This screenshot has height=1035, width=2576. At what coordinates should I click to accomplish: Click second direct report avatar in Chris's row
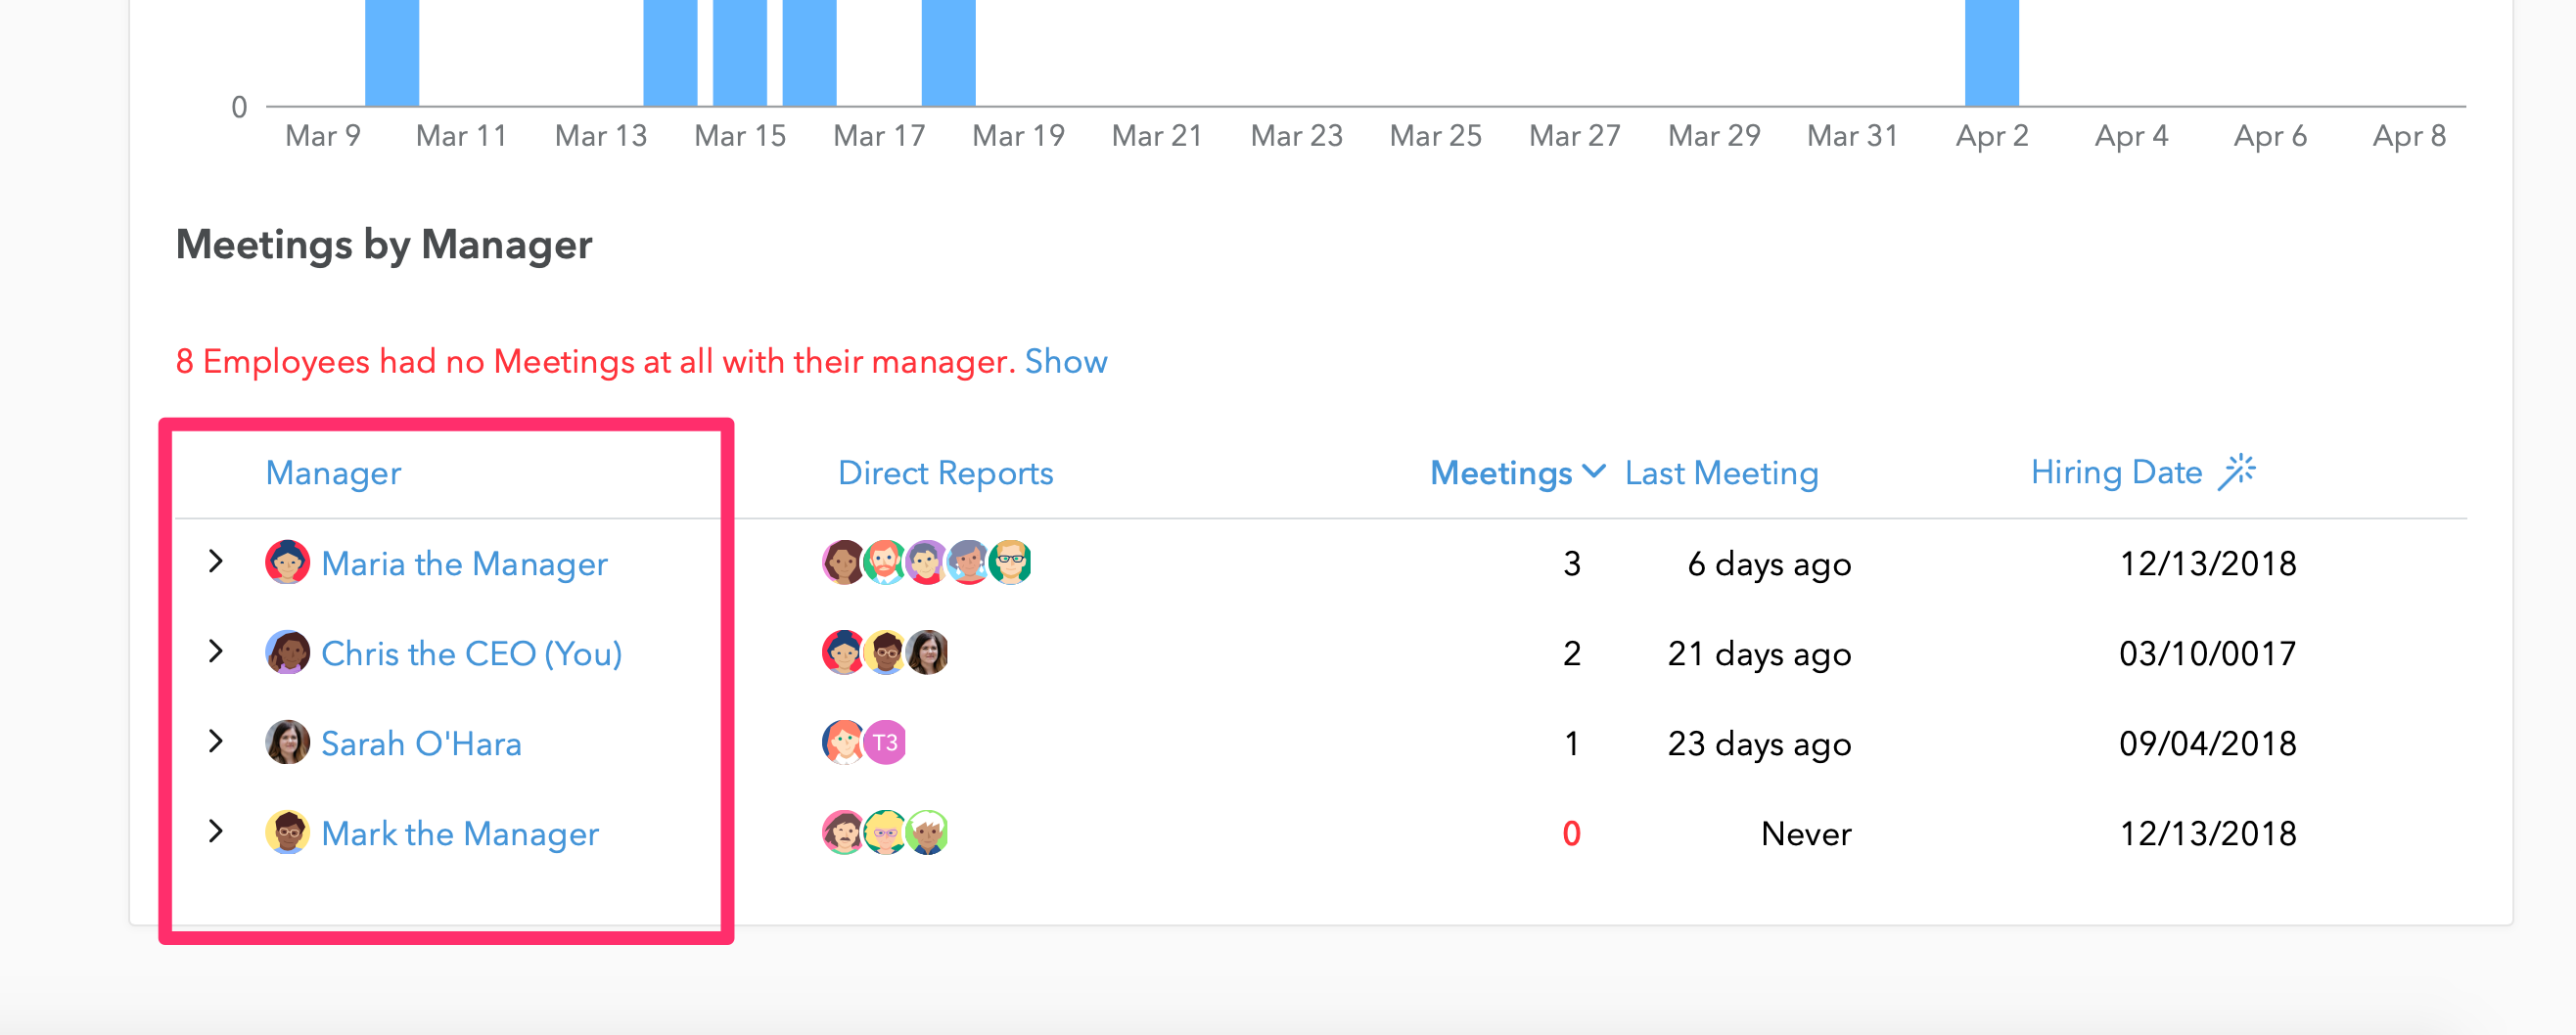coord(885,652)
